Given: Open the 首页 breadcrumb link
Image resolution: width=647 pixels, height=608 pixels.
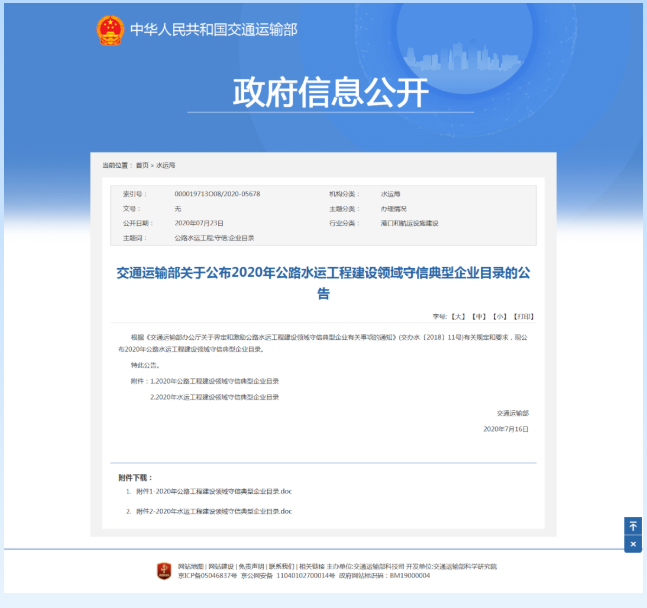Looking at the screenshot, I should (x=142, y=165).
